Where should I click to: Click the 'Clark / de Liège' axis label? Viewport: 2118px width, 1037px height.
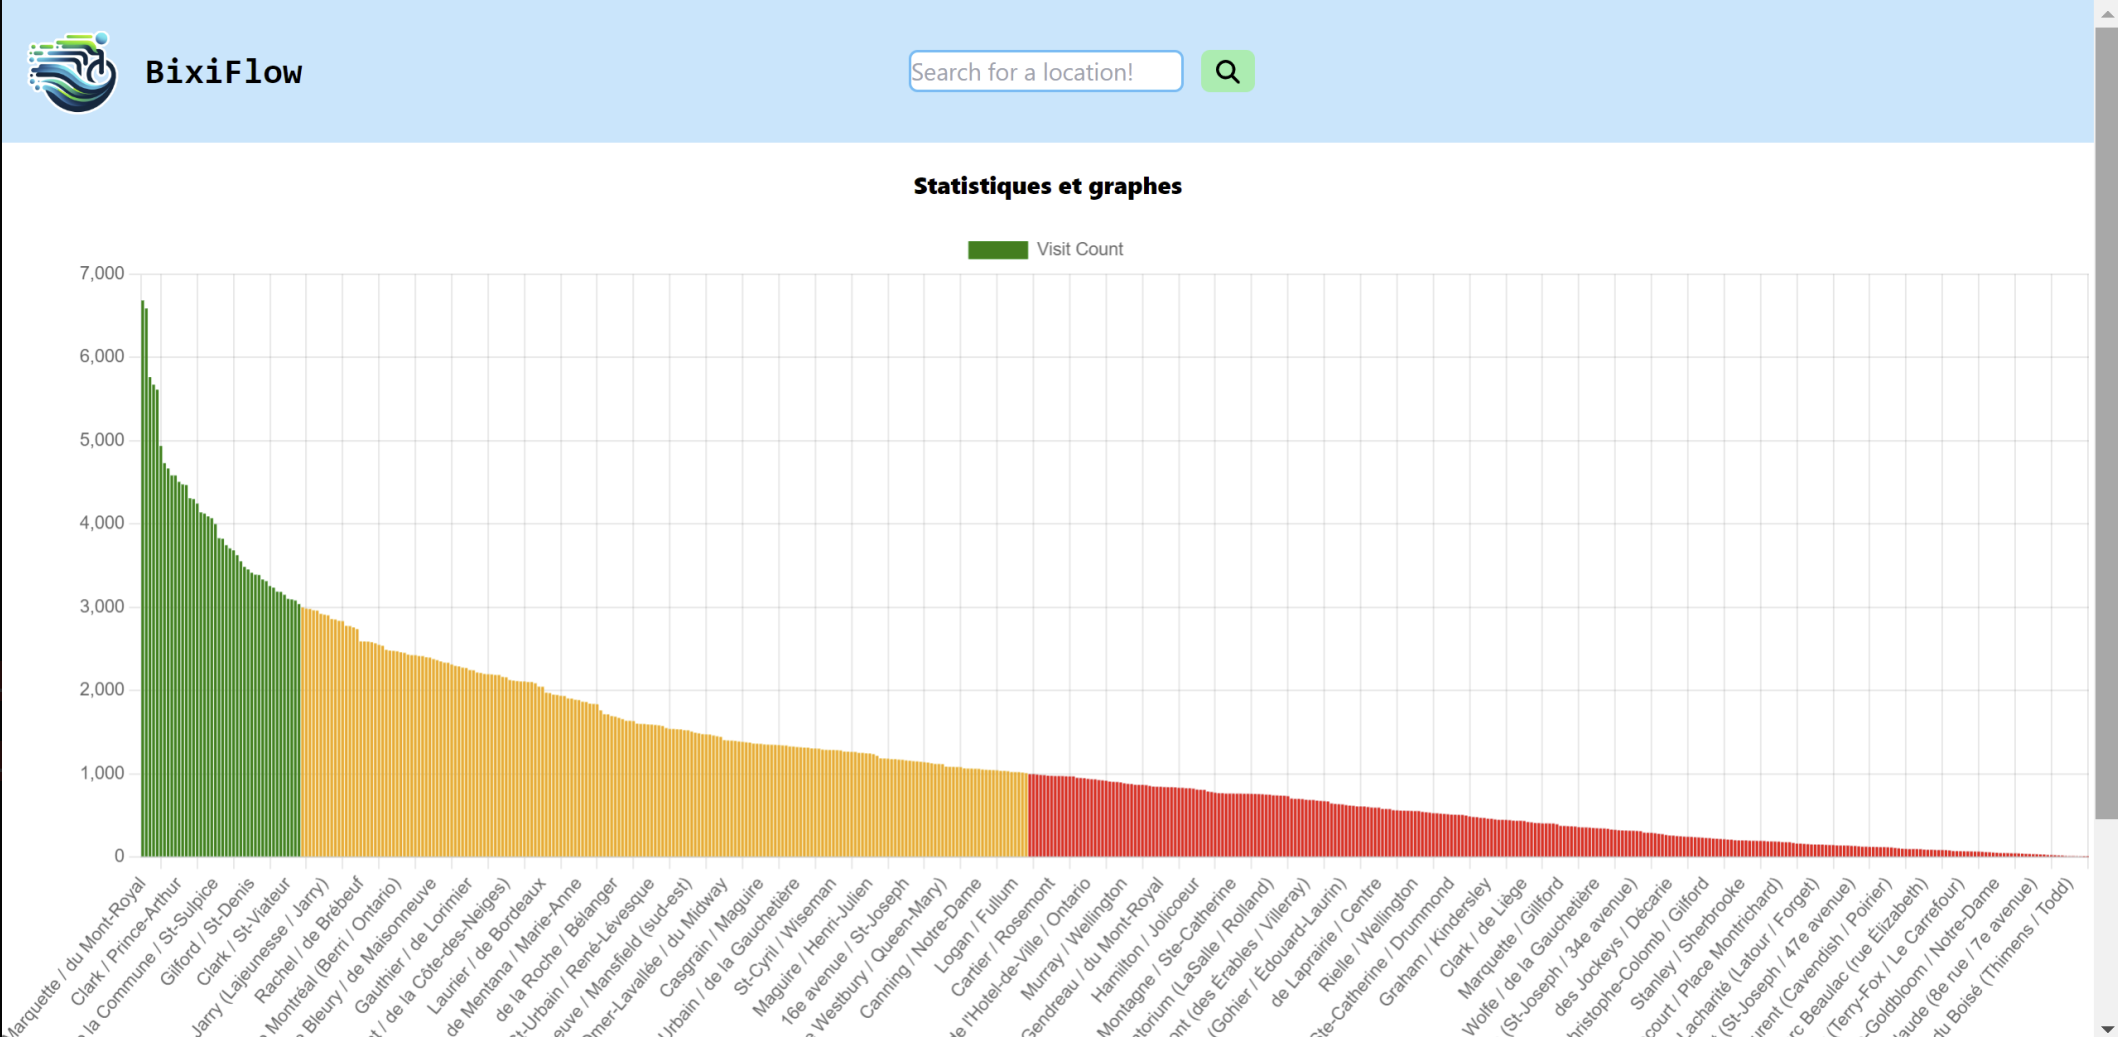coord(1484,926)
